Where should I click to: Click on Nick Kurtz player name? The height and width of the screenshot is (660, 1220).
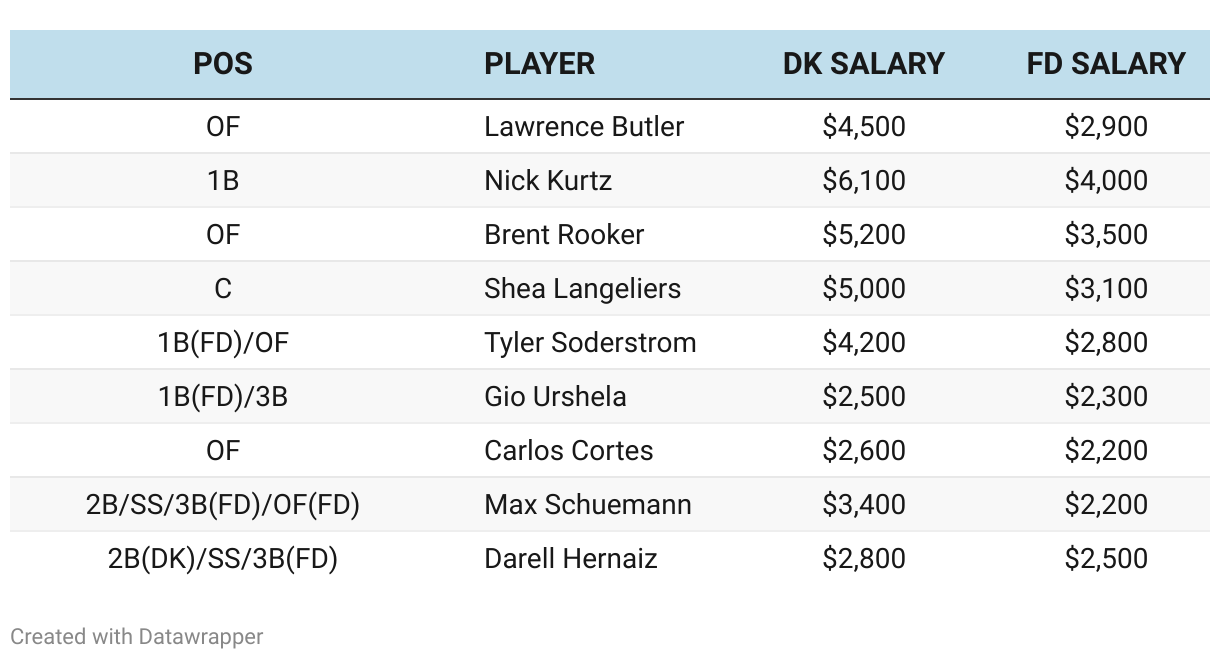pos(548,181)
